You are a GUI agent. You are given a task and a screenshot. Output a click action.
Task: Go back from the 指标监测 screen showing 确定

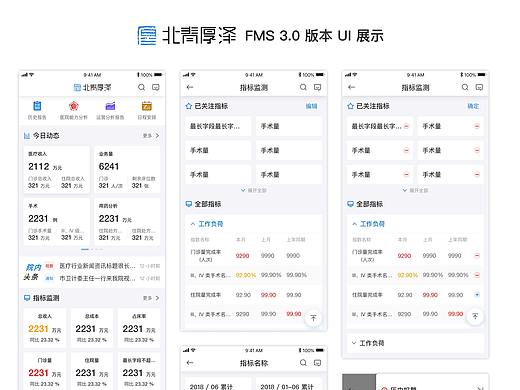coord(352,87)
